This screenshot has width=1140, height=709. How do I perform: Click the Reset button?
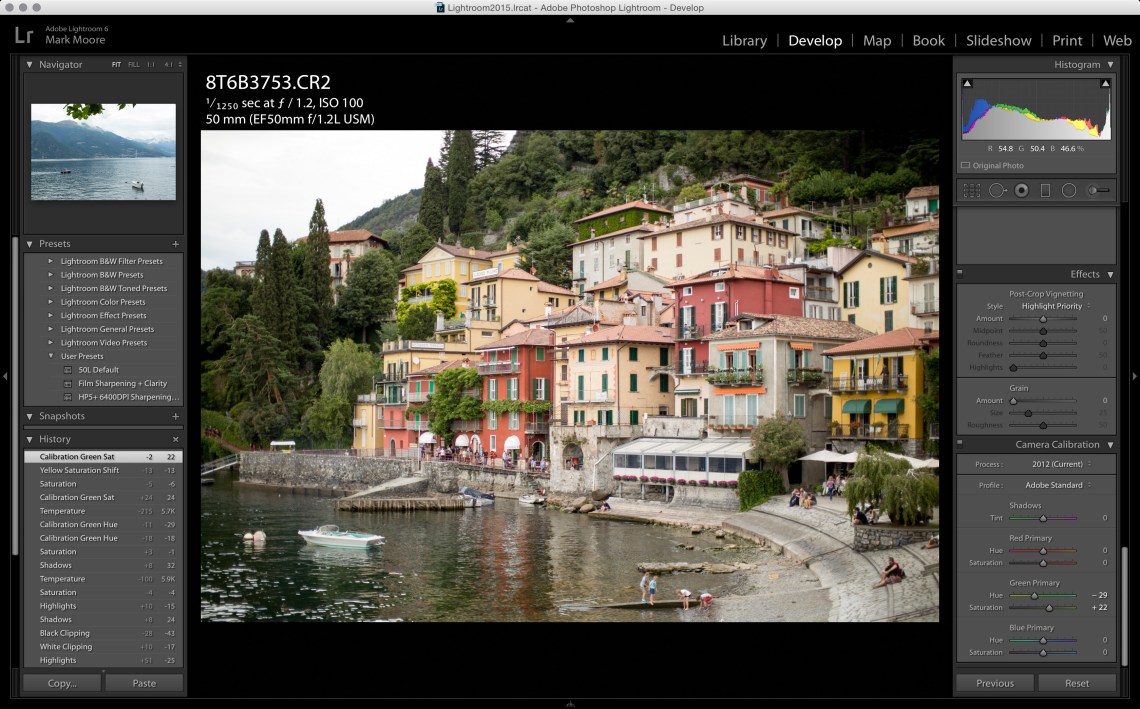(1076, 683)
